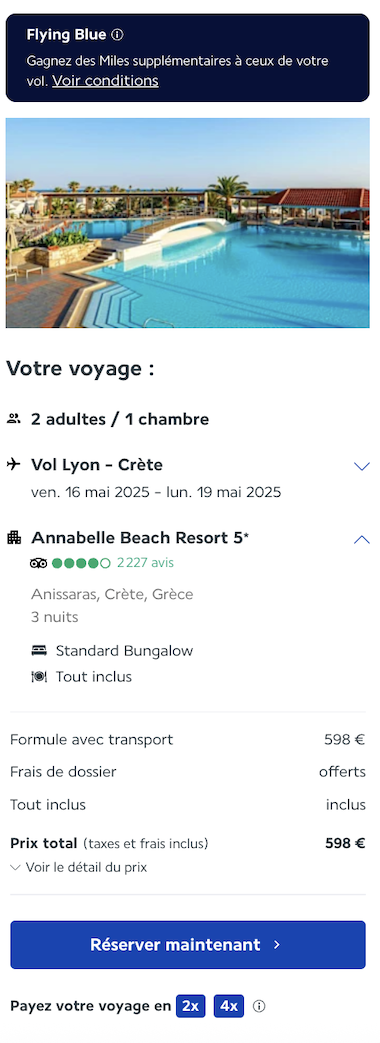Viewport: 380px width, 1043px height.
Task: Click the Annabelle Beach Resort 5* title
Action: (x=140, y=537)
